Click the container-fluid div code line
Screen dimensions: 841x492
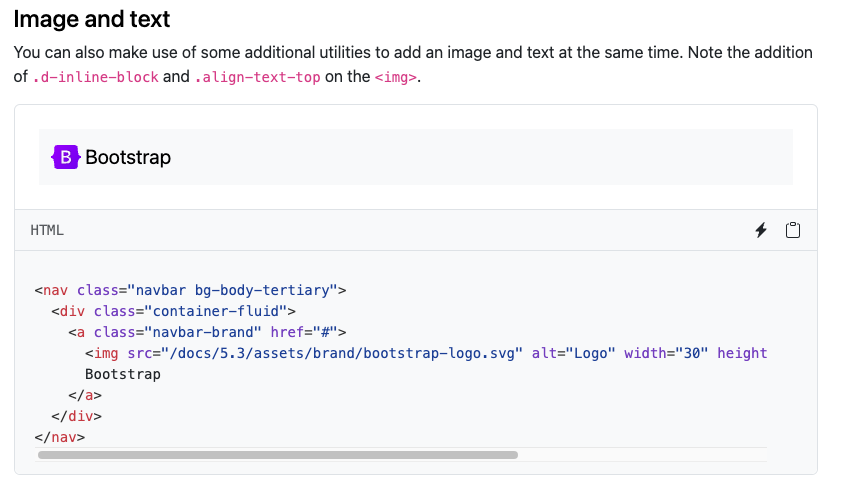173,311
